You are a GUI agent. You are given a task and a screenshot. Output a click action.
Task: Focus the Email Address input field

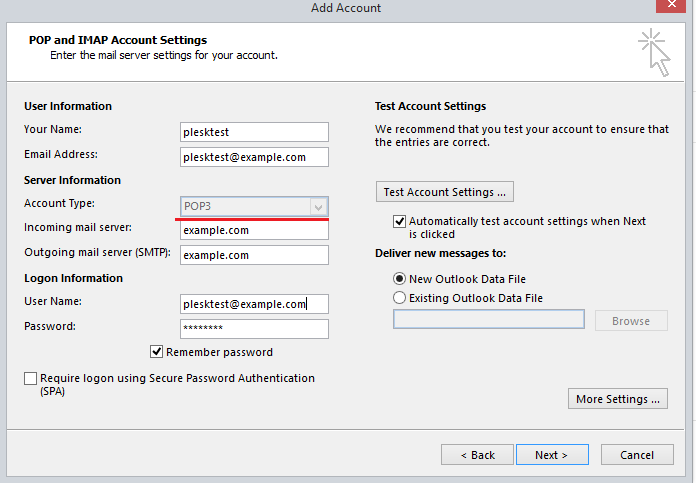click(254, 157)
